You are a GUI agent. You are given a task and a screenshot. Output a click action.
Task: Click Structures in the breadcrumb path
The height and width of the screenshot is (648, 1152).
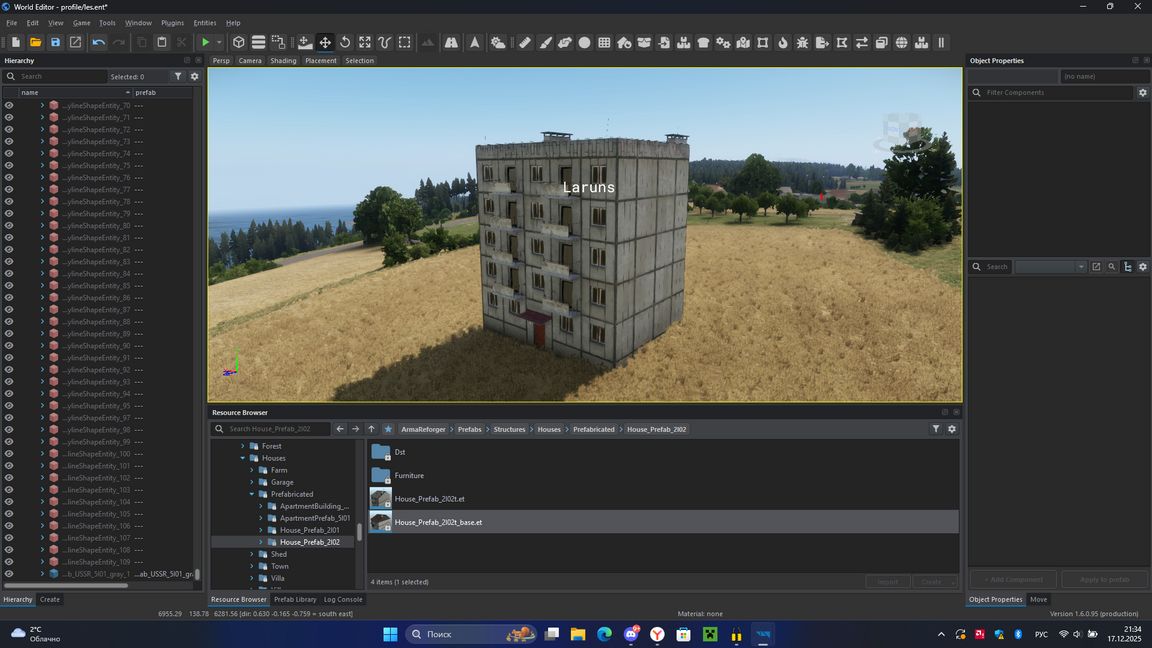(x=509, y=429)
